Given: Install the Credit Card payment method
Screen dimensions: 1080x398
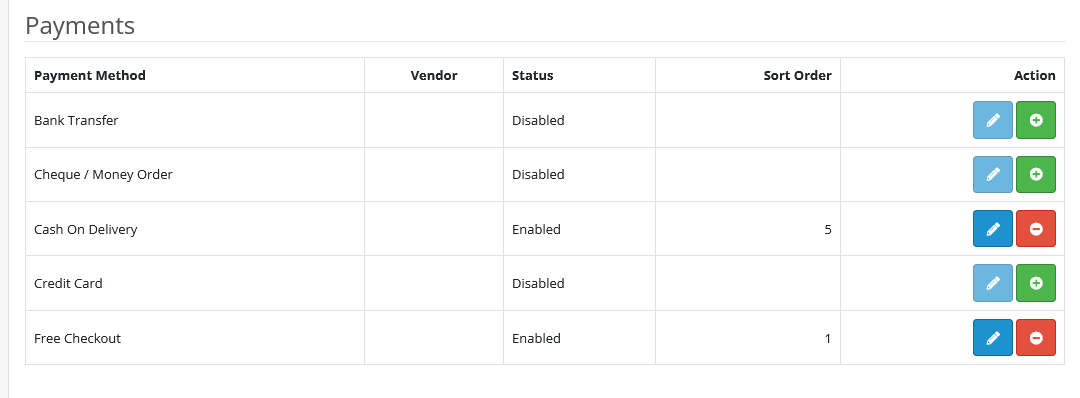Looking at the screenshot, I should 1036,283.
